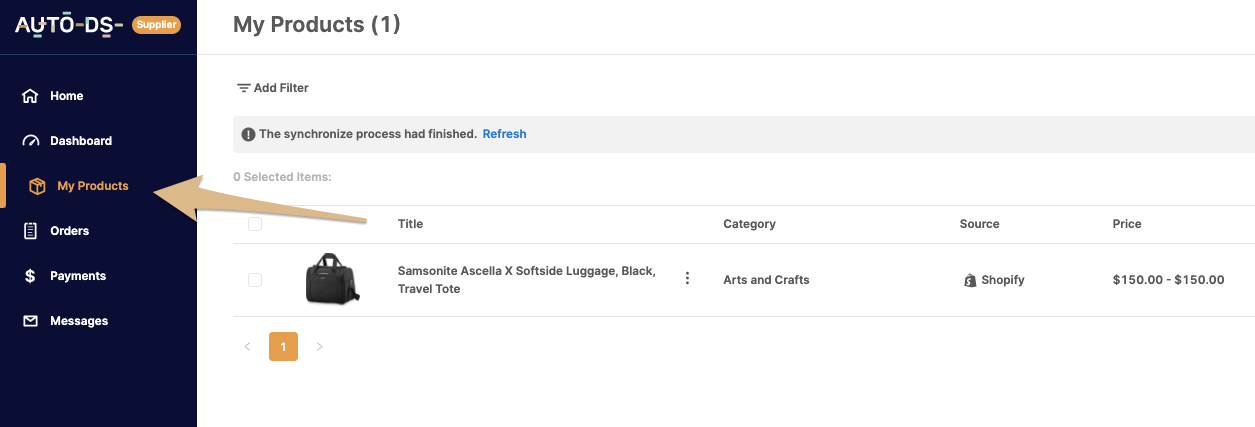Click the Orders clipboard icon

[x=30, y=231]
